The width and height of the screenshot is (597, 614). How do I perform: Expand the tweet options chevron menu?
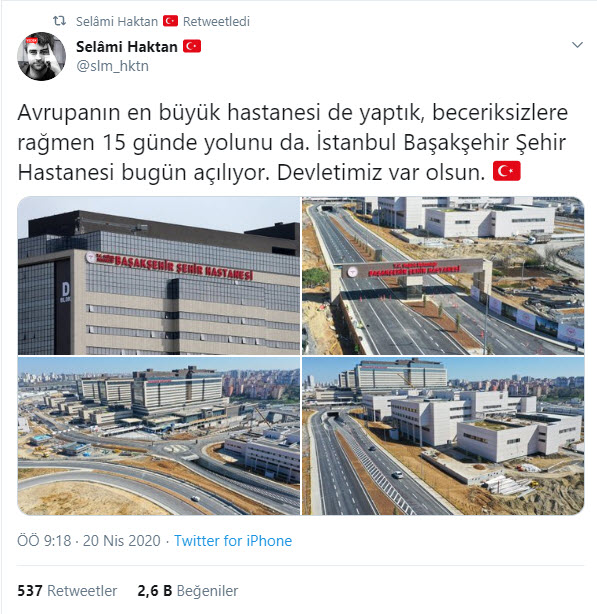tap(577, 45)
